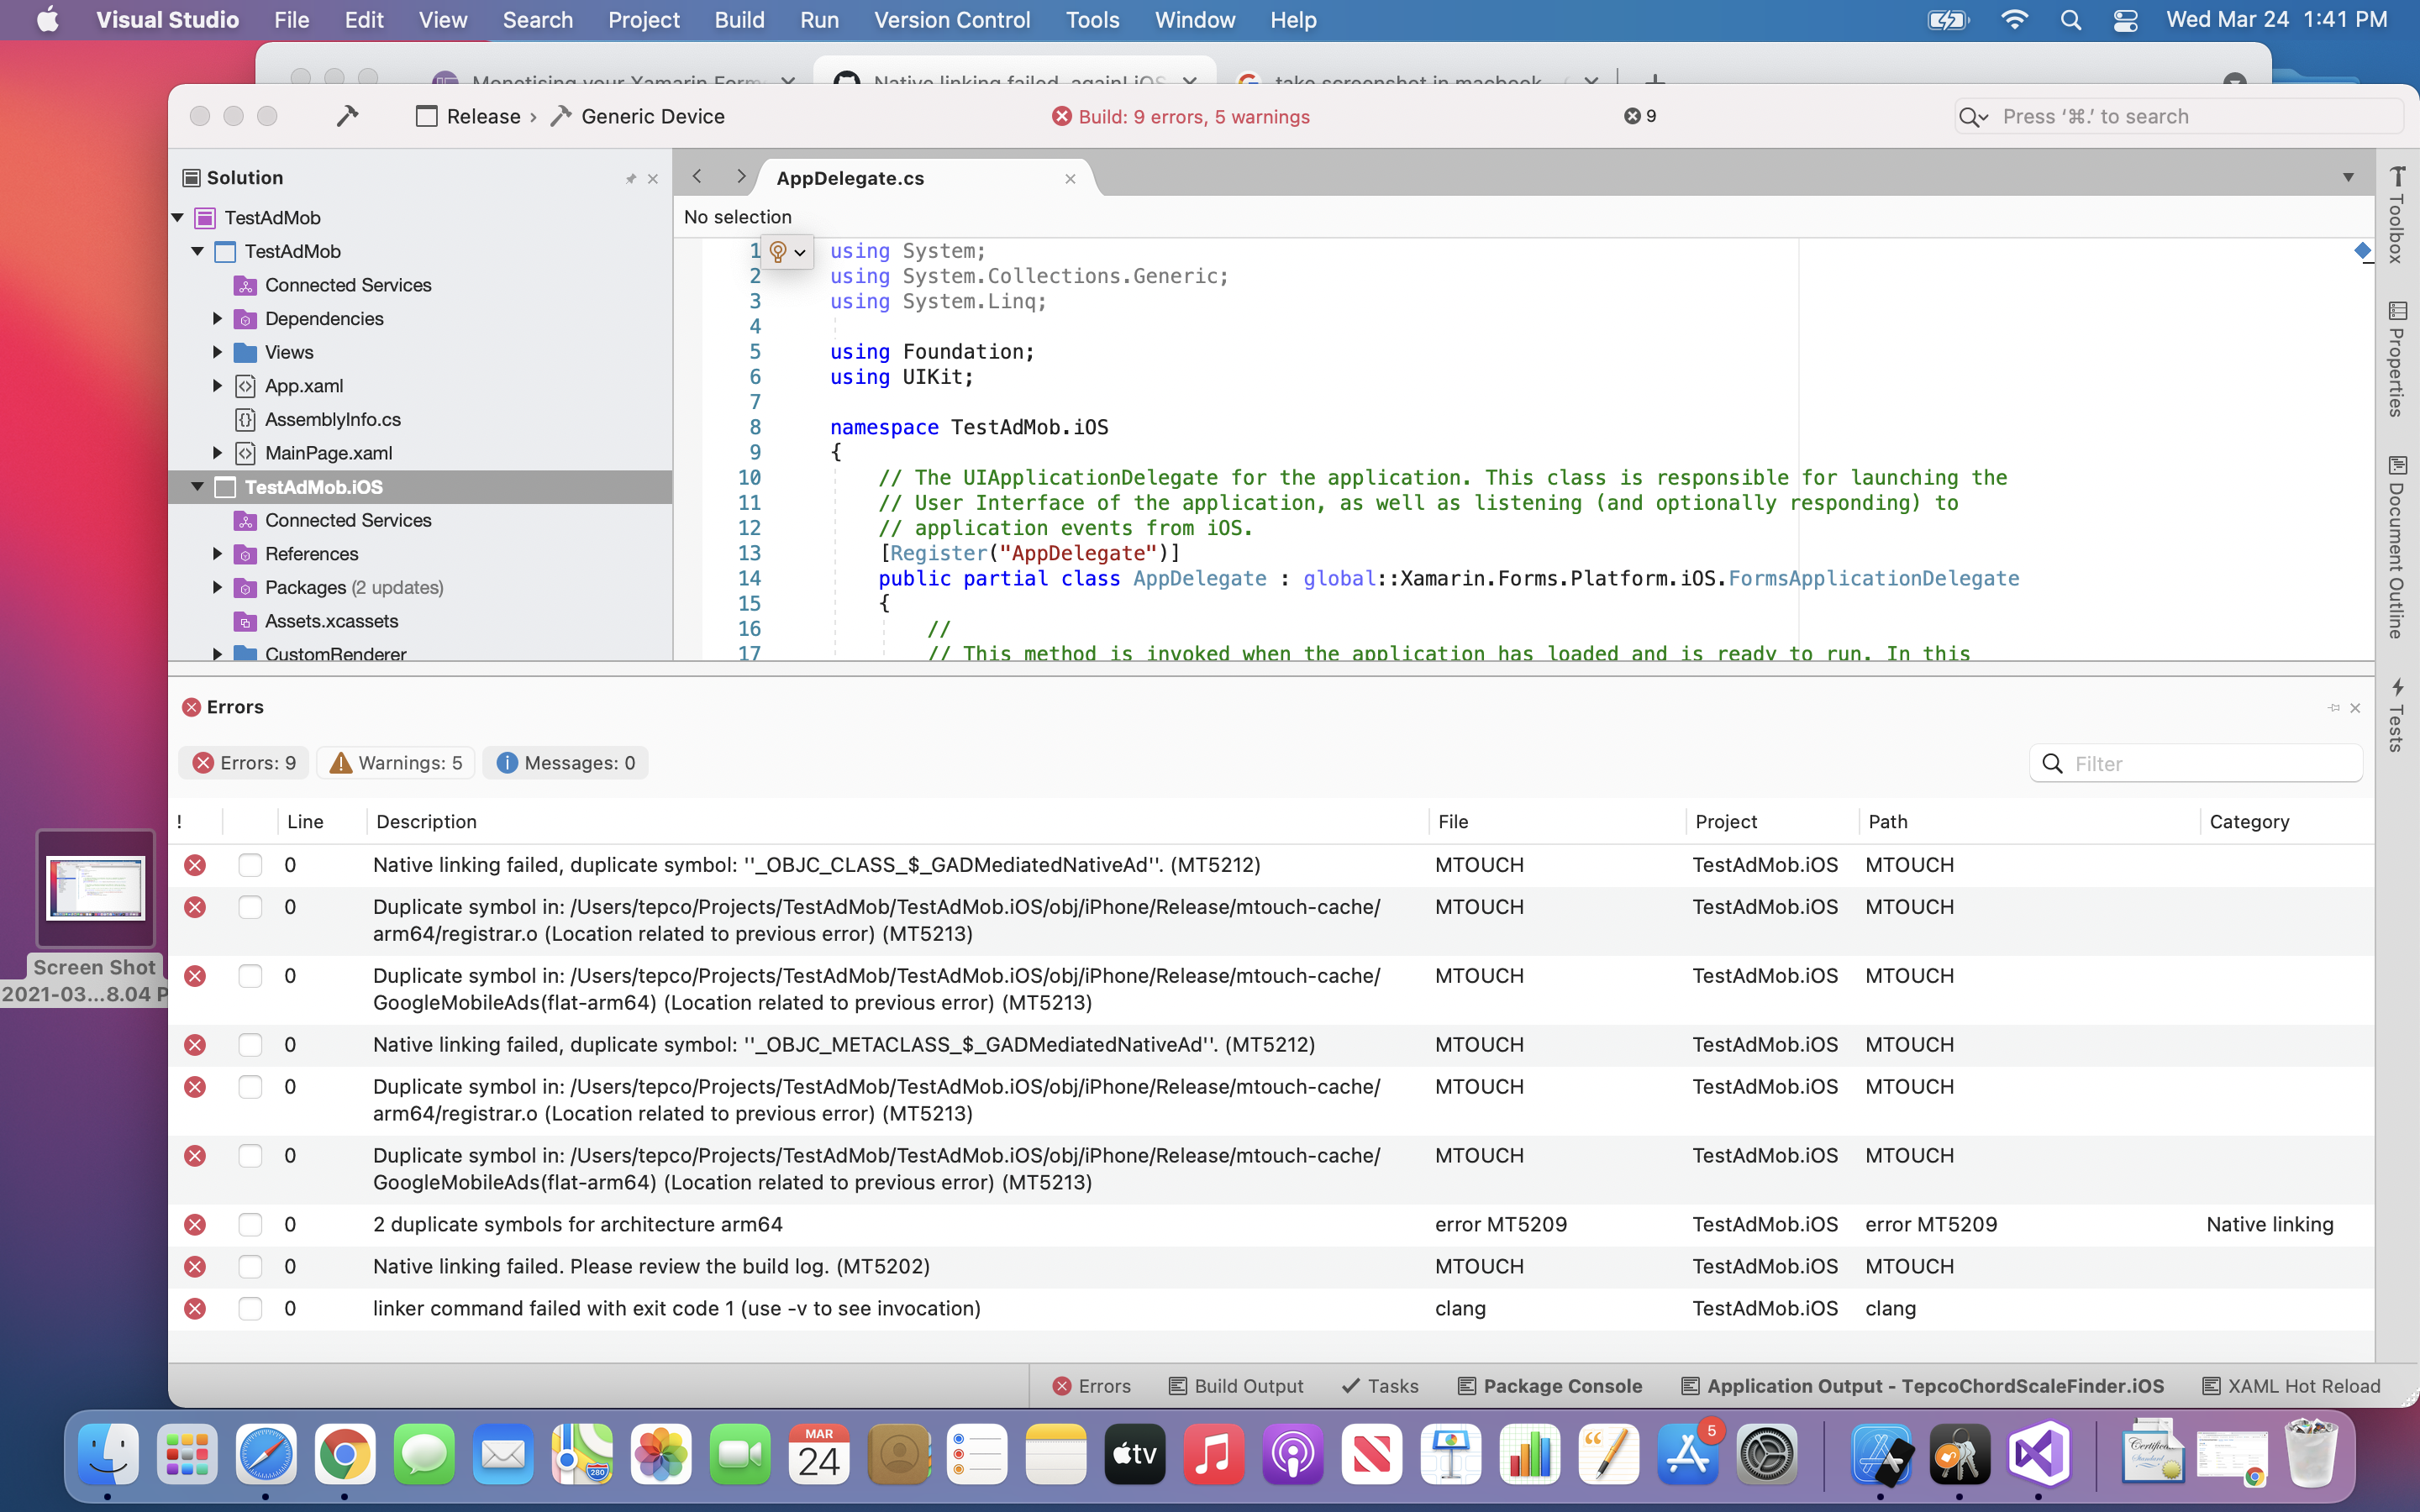
Task: Toggle the Warnings: 5 filter
Action: pos(396,763)
